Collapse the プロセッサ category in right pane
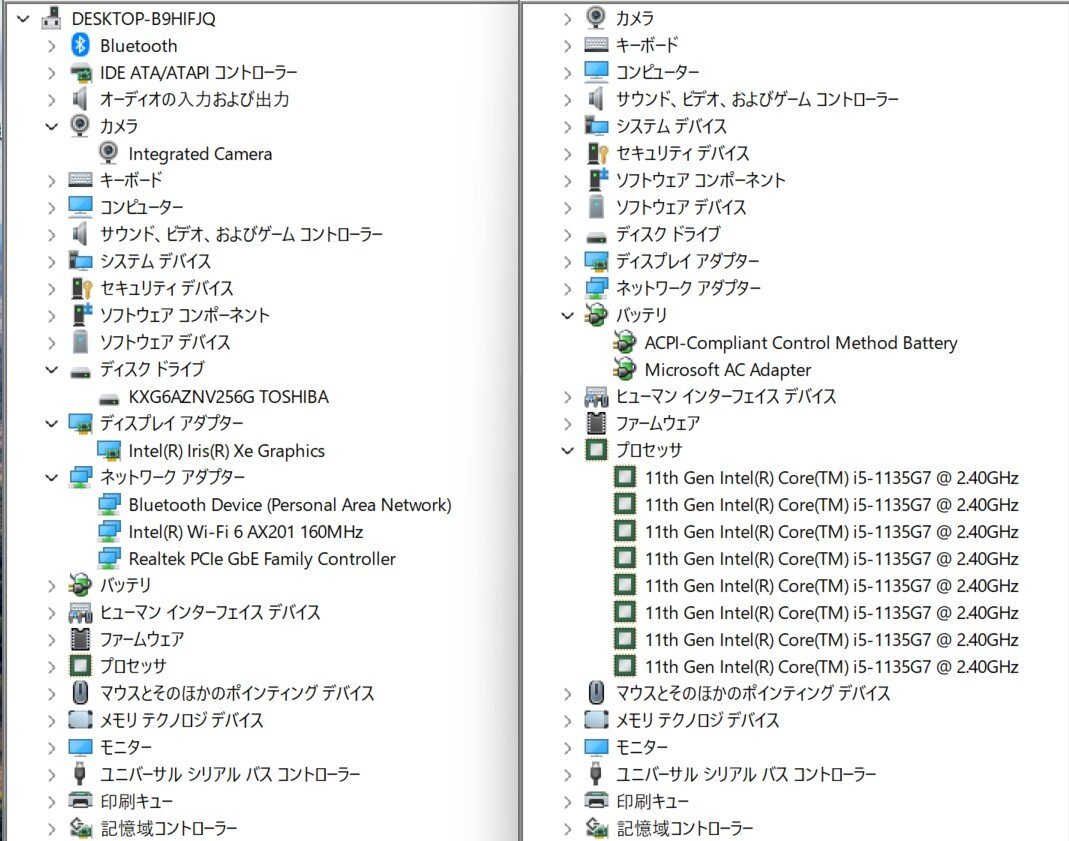1069x841 pixels. (567, 450)
